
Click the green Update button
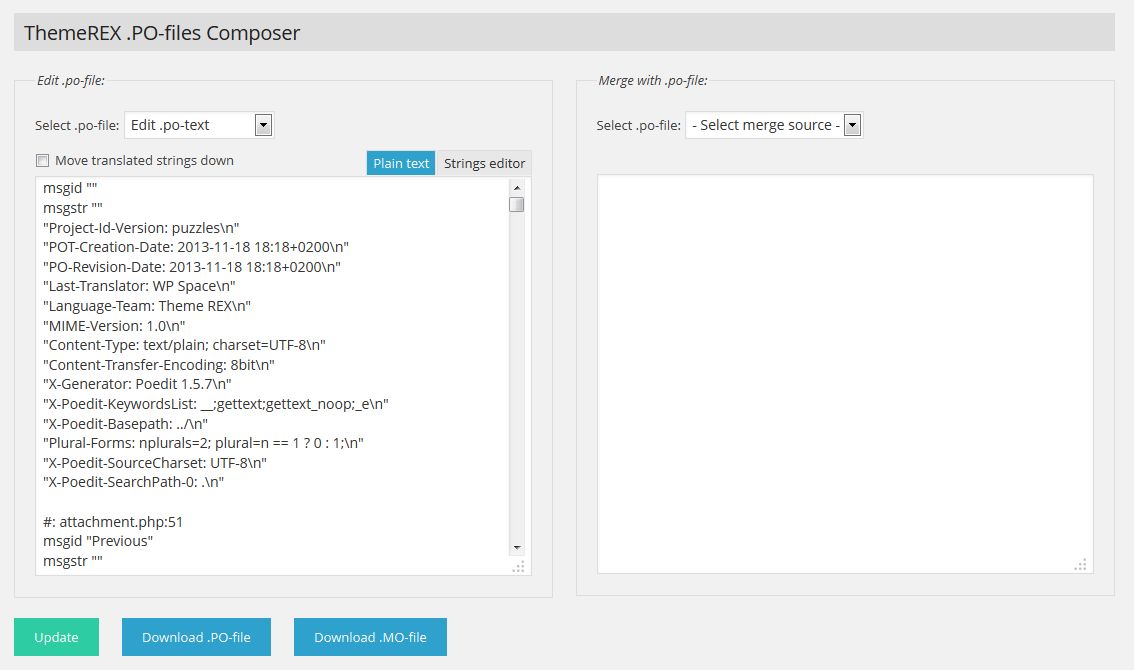[x=56, y=637]
